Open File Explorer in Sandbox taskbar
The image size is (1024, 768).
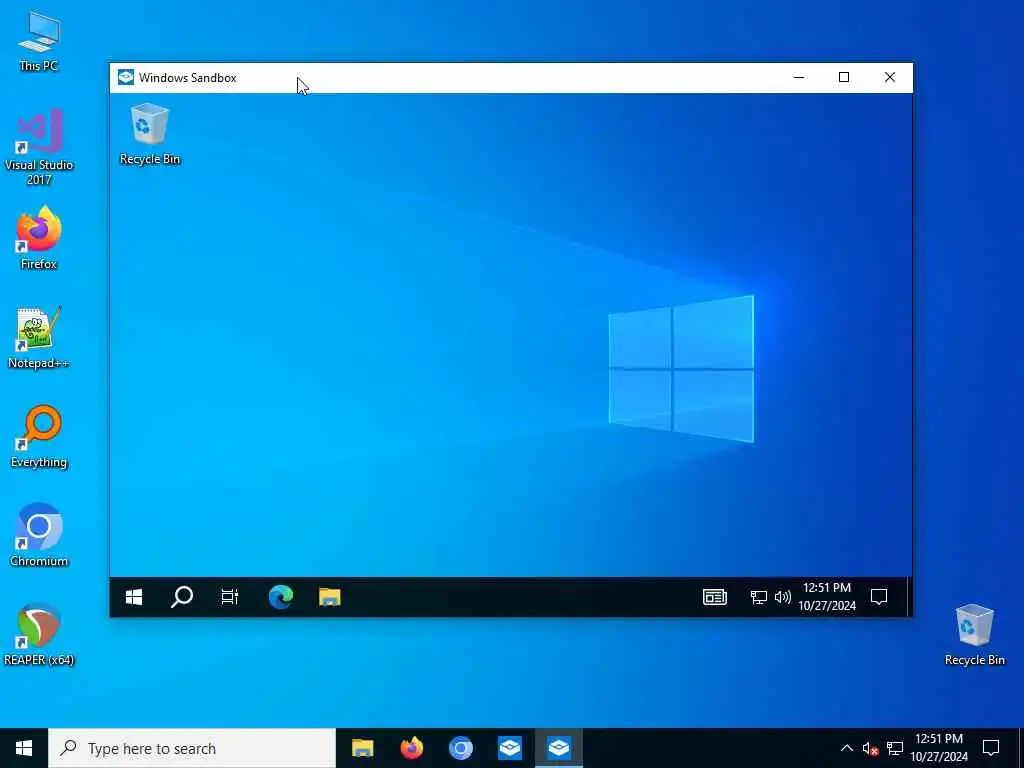click(330, 597)
